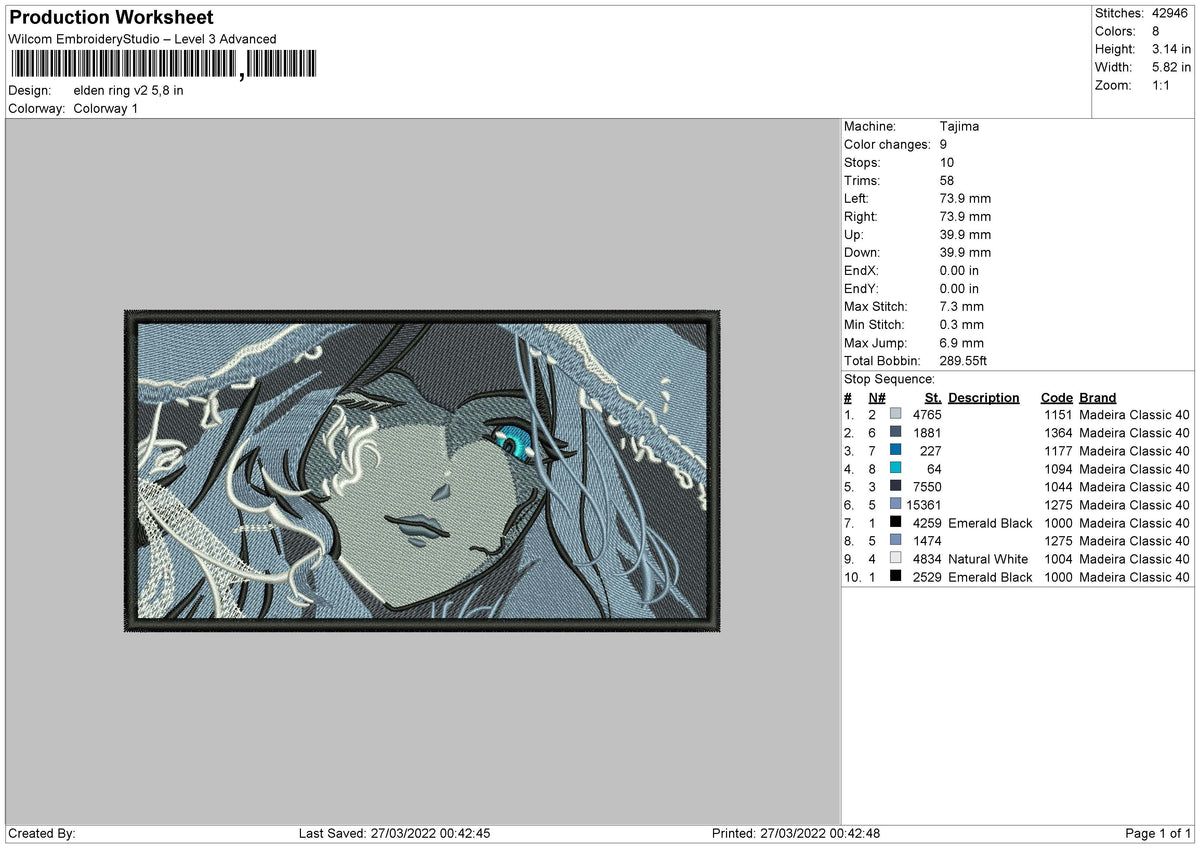1200x848 pixels.
Task: Select Max Jump value 6.9 mm
Action: pos(962,342)
